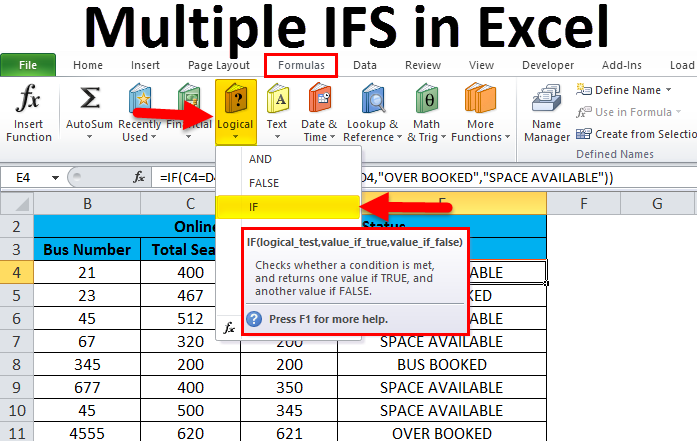Click the fx icon beside formula bar
This screenshot has width=697, height=441.
[139, 177]
